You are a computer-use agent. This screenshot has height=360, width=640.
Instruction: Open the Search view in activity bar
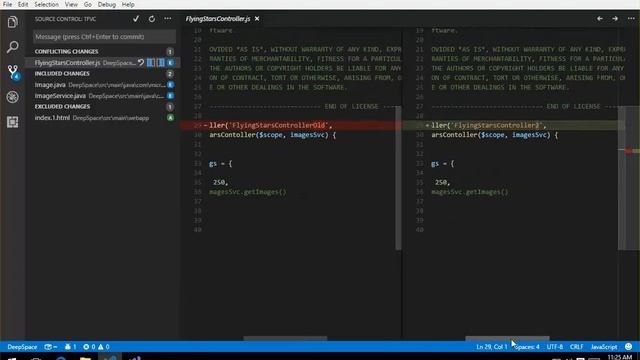pos(12,47)
